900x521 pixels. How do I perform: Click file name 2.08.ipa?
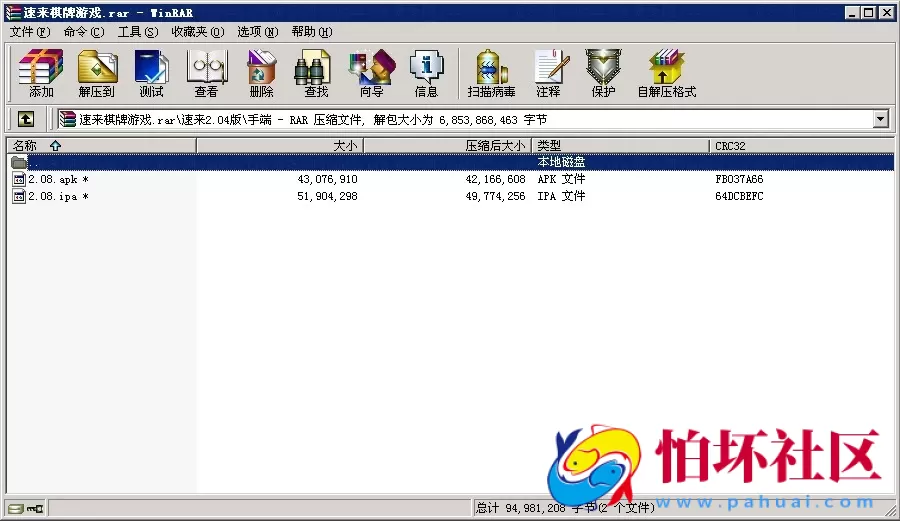(53, 196)
